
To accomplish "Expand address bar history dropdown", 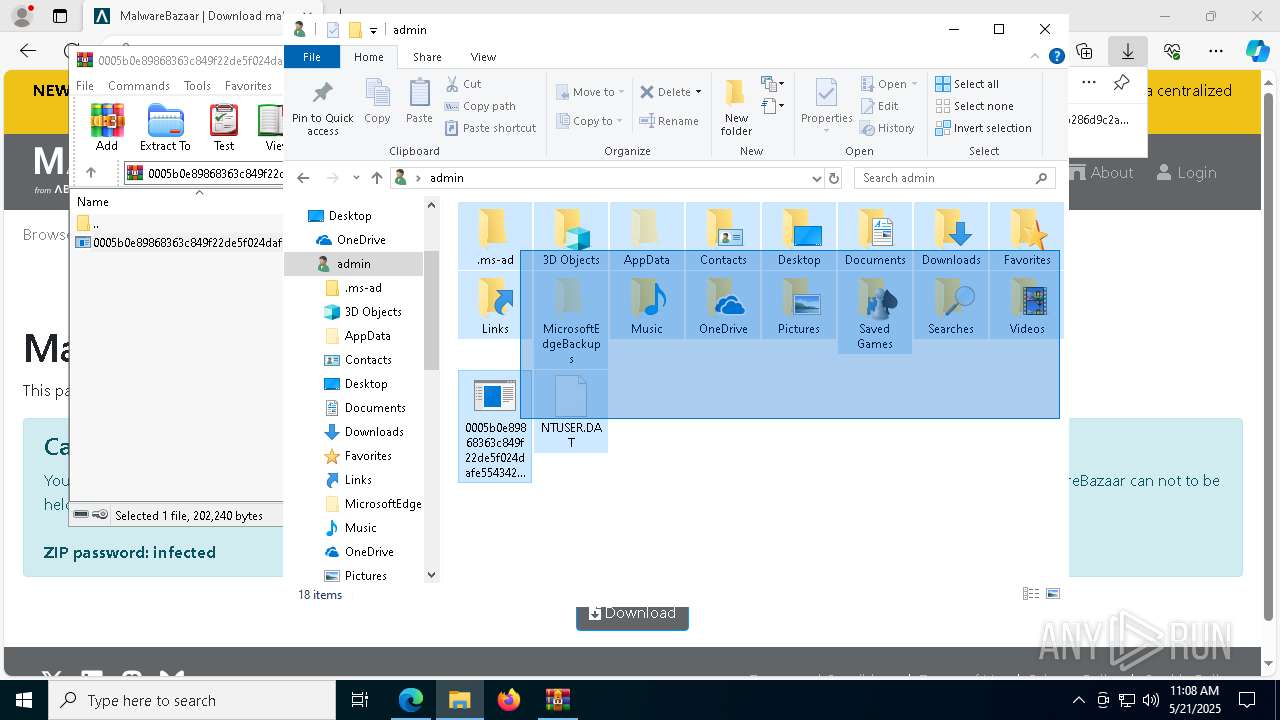I will (x=817, y=178).
